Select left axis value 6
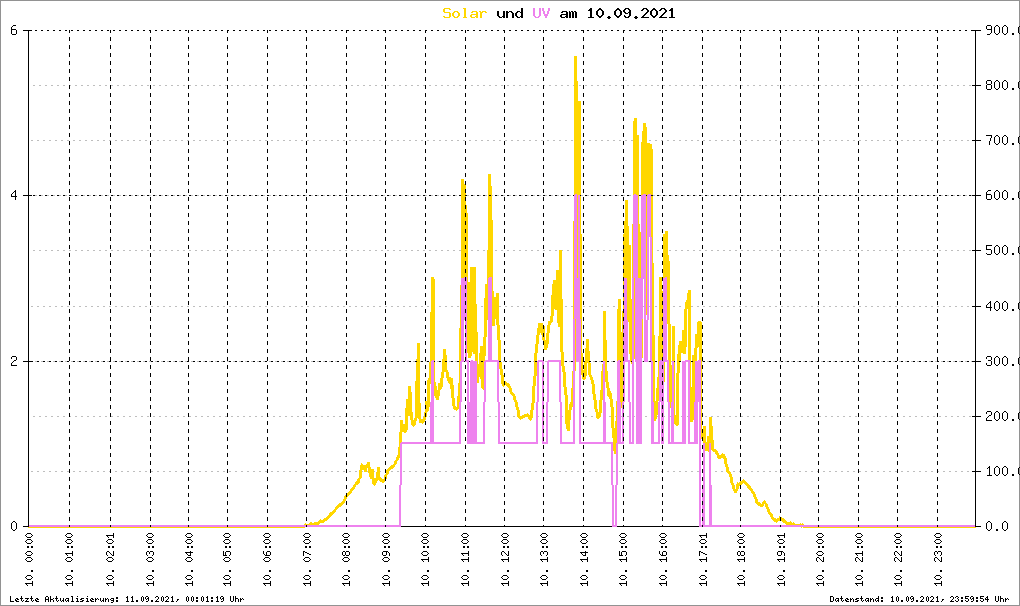 point(14,31)
